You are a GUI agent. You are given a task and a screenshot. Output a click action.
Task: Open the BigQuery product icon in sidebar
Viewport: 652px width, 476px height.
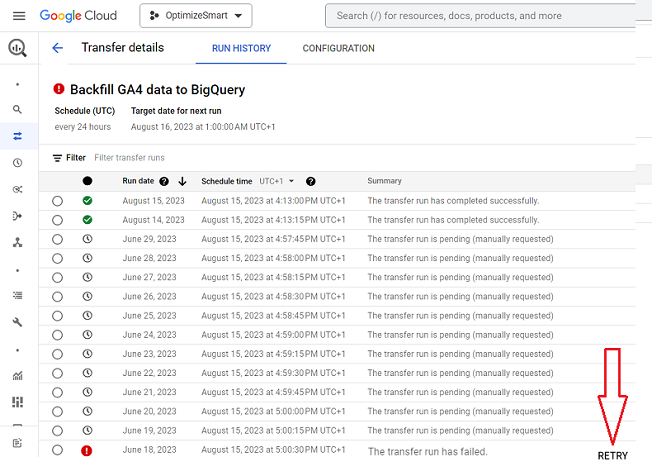(x=17, y=48)
